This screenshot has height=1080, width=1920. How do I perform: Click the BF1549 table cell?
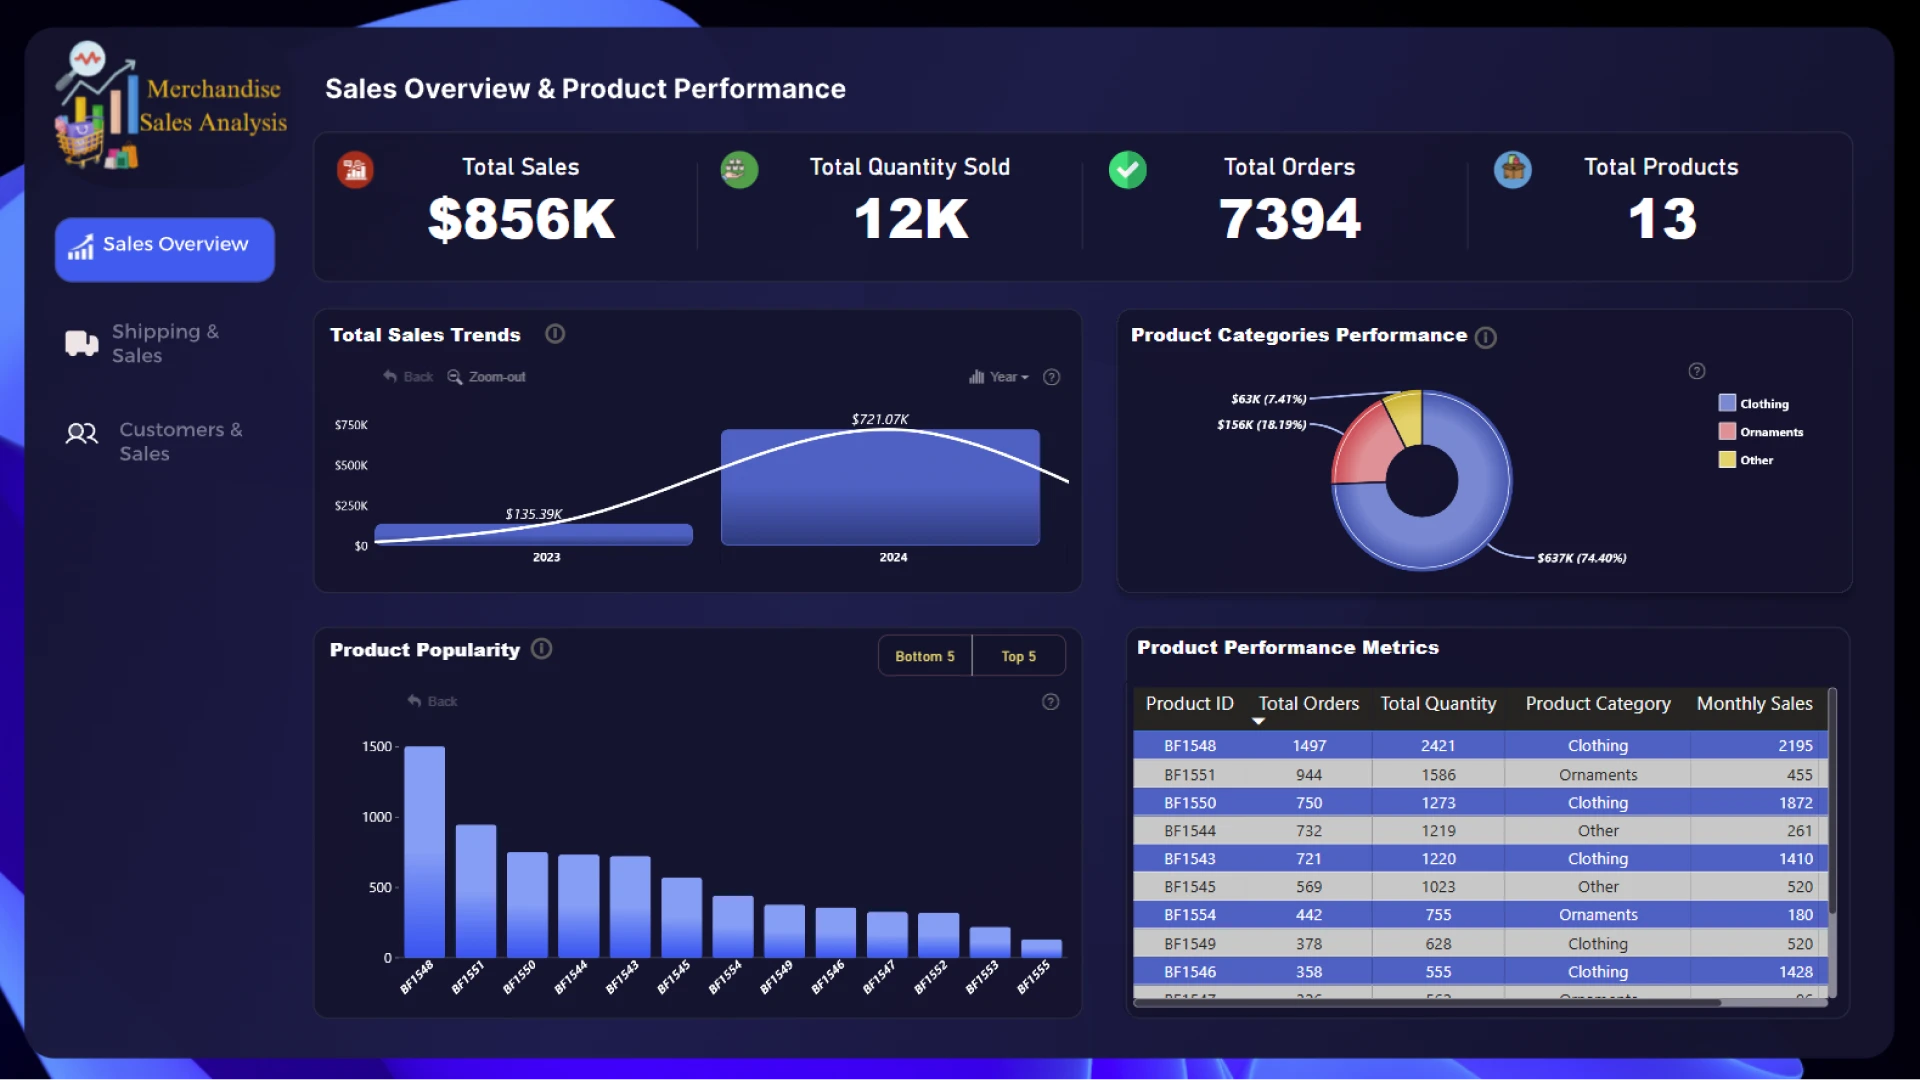[1190, 944]
